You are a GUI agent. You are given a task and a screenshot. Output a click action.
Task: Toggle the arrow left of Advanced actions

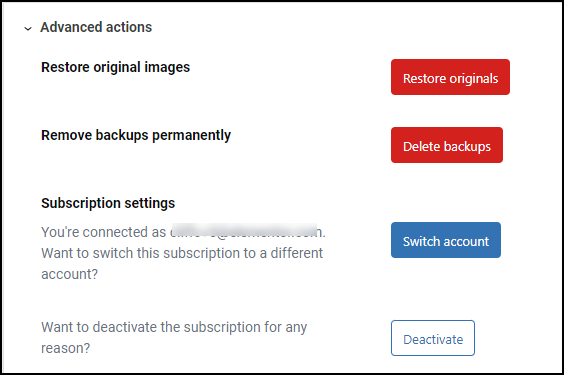point(28,28)
